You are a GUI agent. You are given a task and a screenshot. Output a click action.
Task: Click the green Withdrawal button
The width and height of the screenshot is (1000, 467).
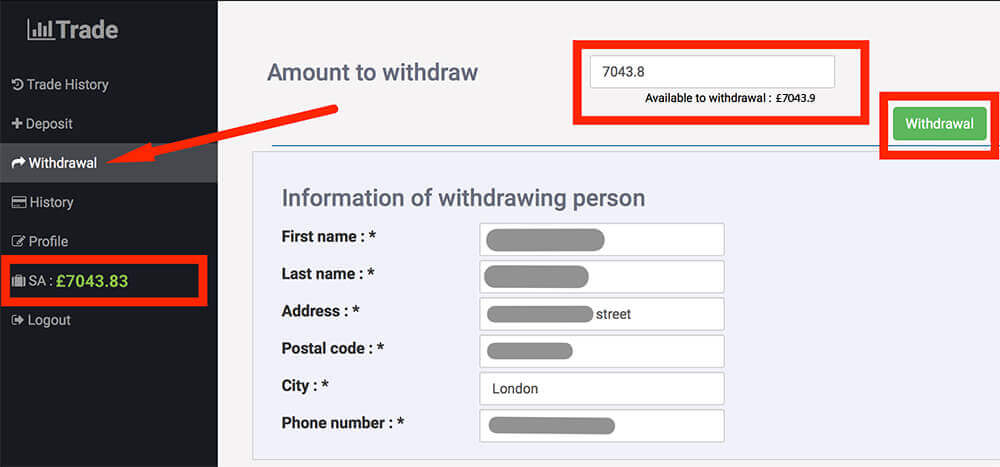(939, 124)
